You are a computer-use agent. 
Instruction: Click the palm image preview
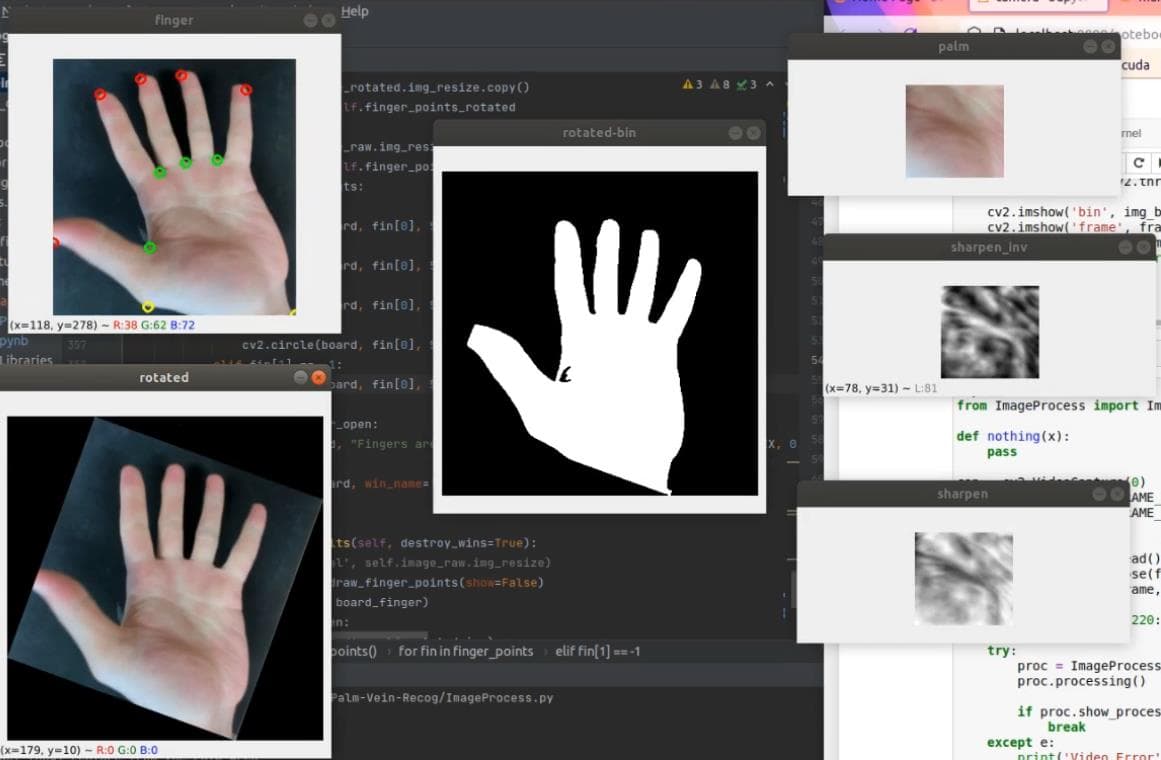point(954,129)
